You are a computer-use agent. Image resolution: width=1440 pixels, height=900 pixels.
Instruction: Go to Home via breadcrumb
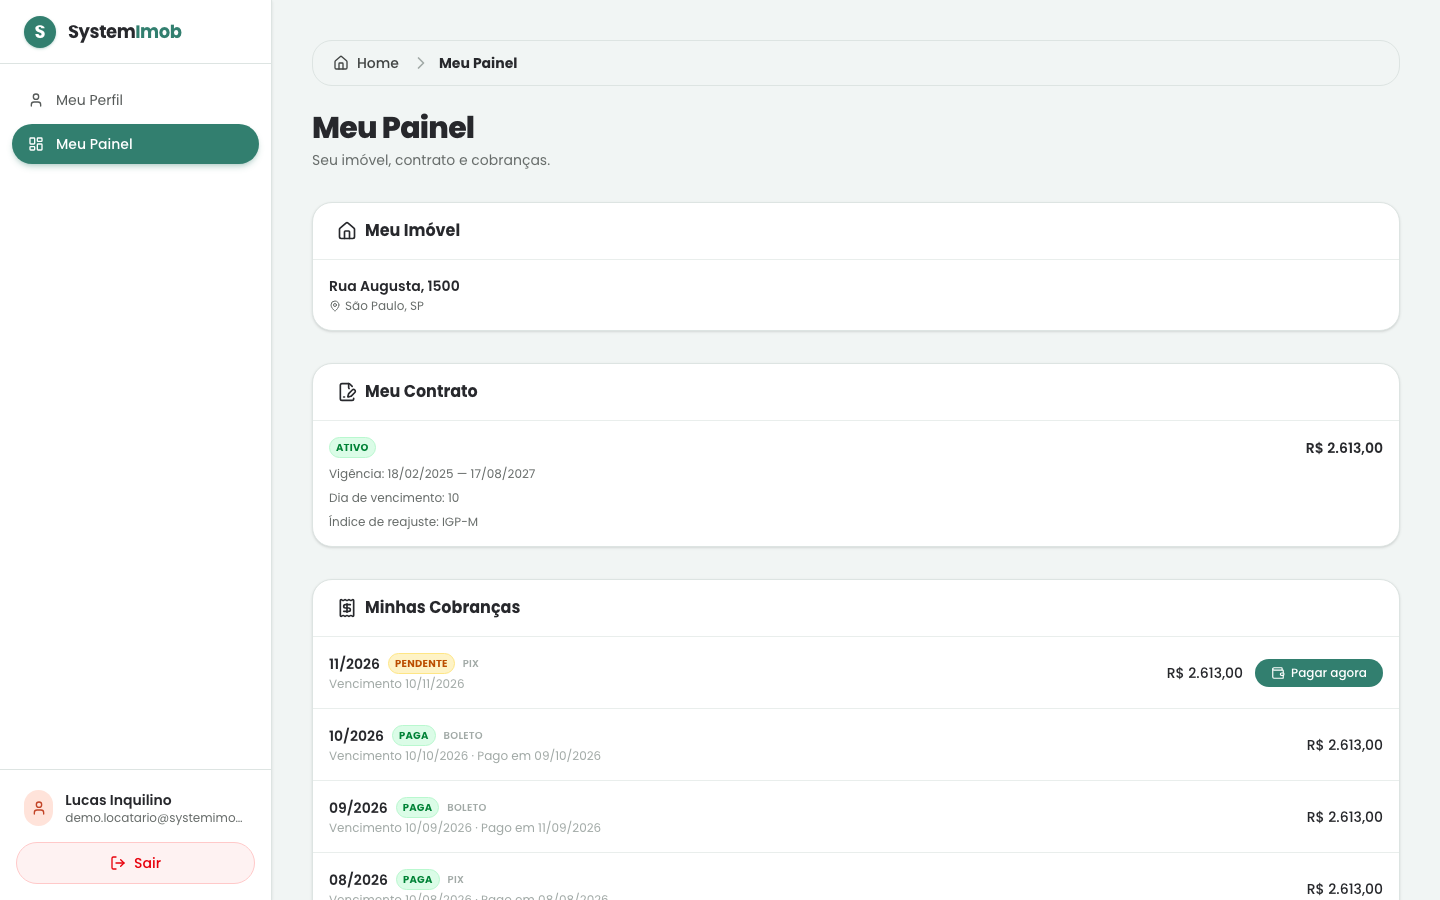[x=366, y=63]
